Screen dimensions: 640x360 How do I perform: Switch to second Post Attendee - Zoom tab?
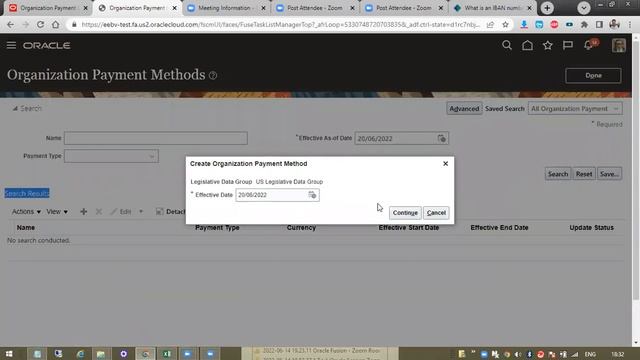click(x=403, y=8)
